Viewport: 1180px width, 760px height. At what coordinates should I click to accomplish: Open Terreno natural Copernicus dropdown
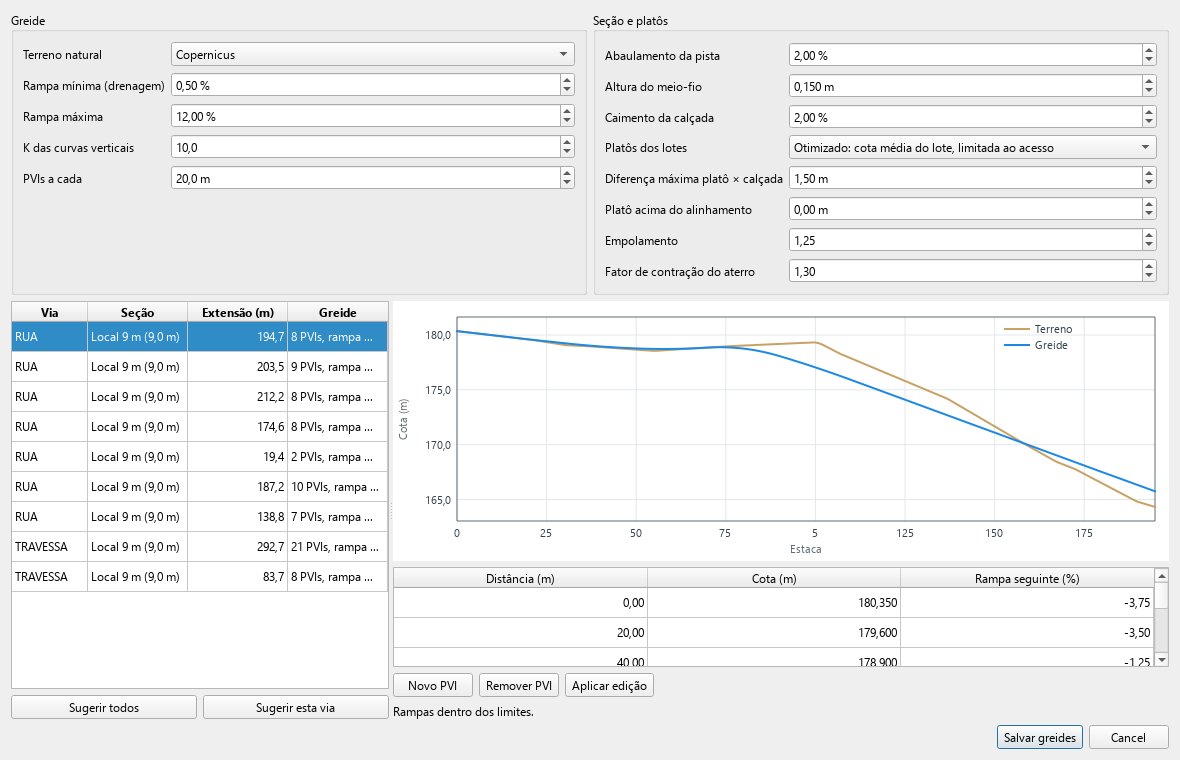[373, 54]
